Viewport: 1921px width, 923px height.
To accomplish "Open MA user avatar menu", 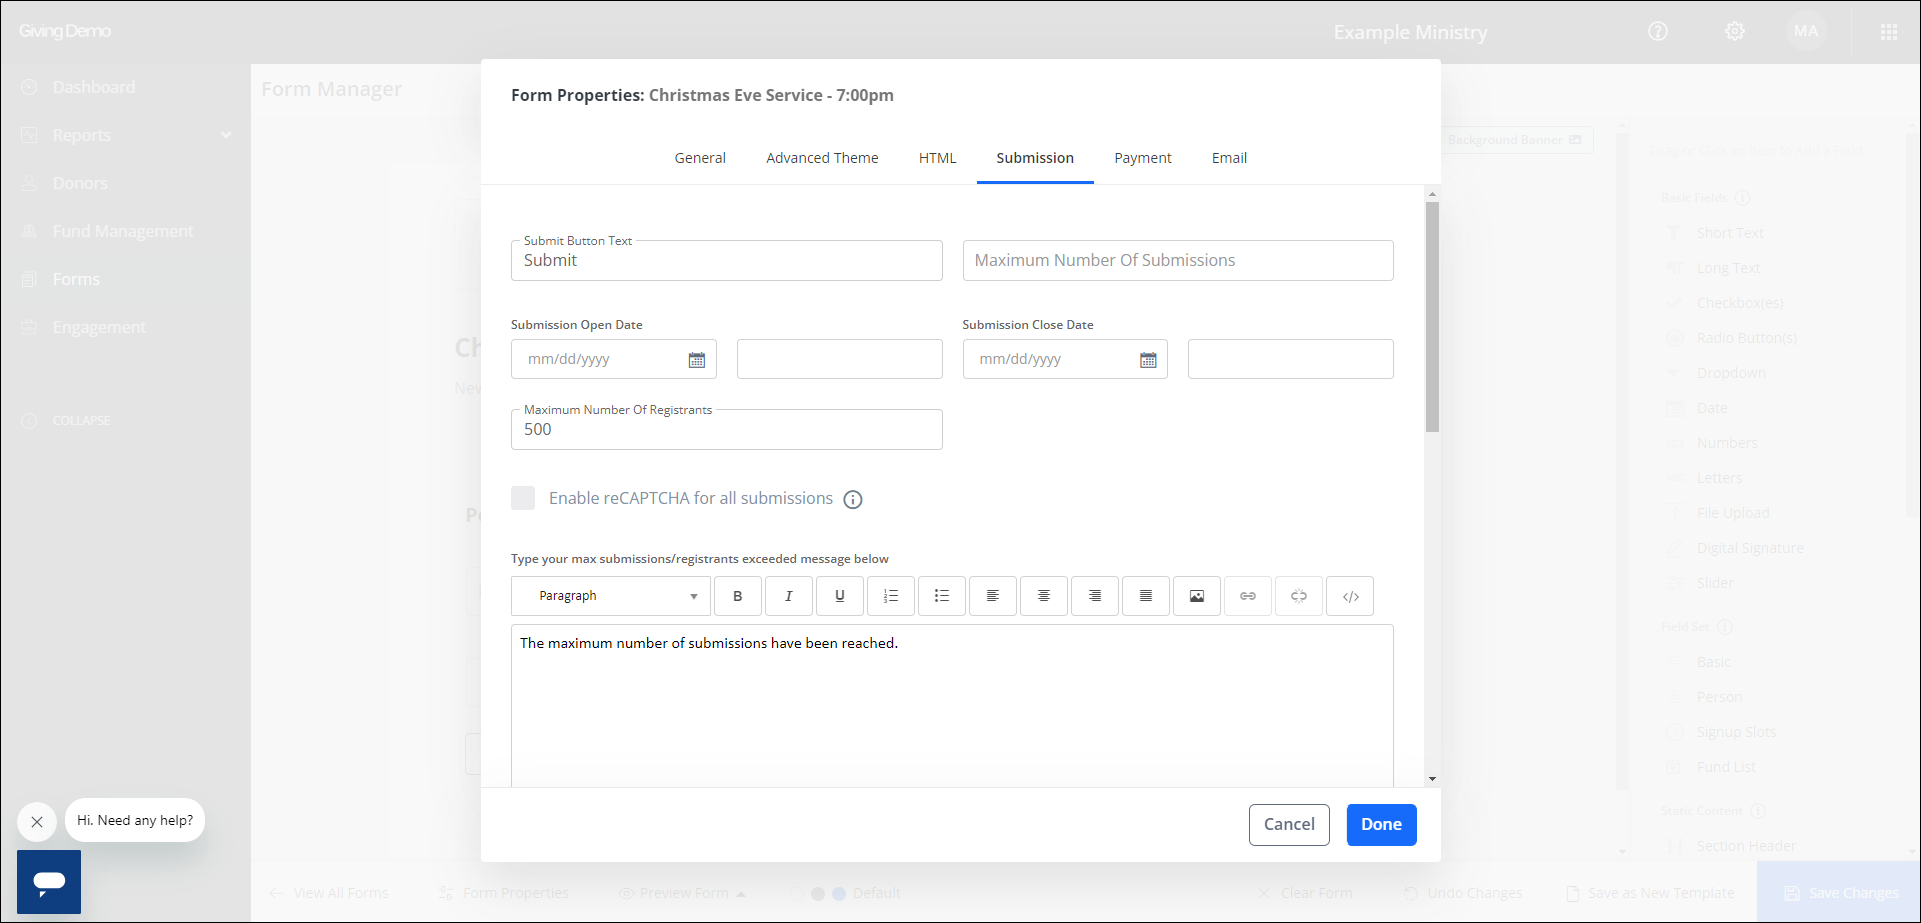I will 1806,31.
